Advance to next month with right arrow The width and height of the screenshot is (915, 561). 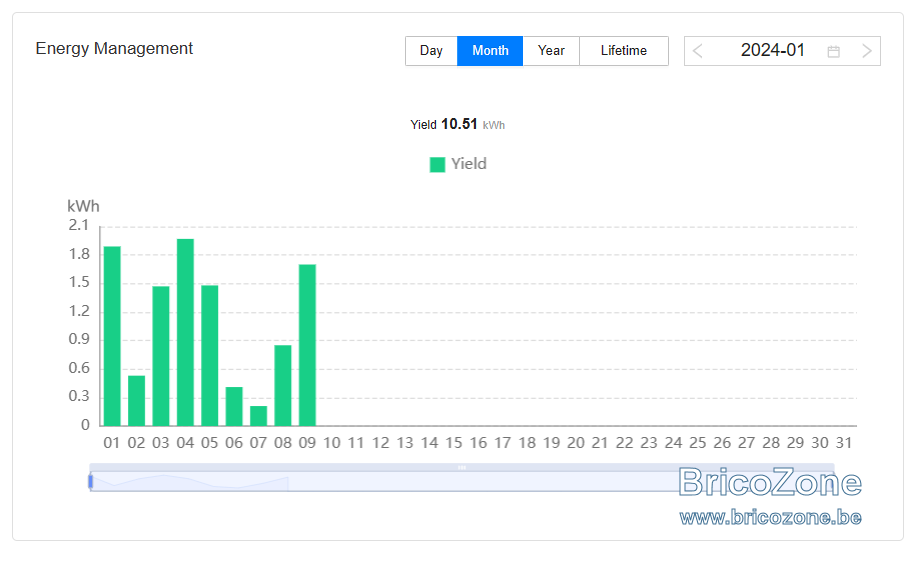coord(867,51)
